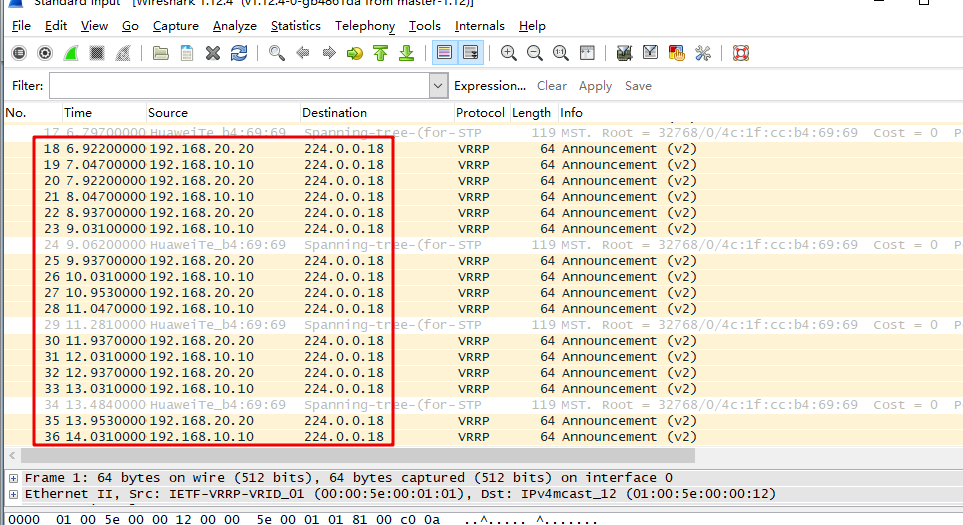Select packet 18 from 192.168.20.20
Viewport: 963px width, 525px height.
click(483, 149)
